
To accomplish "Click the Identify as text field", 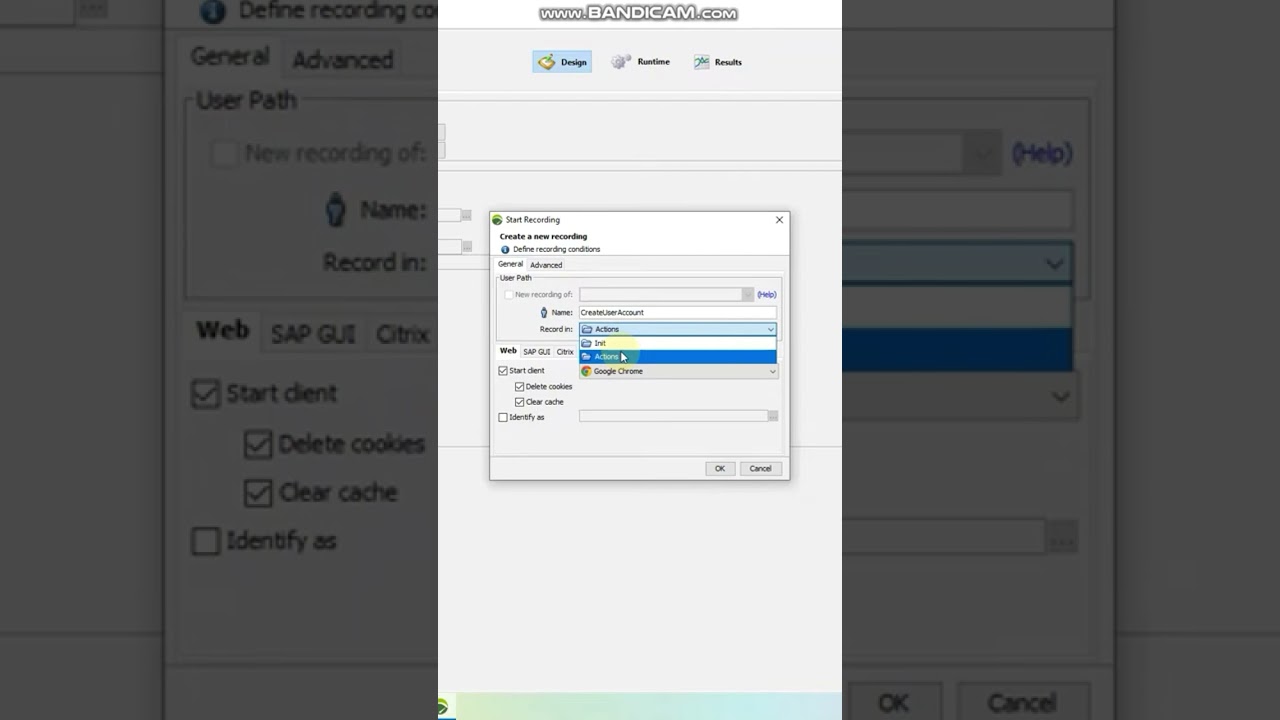I will (673, 416).
